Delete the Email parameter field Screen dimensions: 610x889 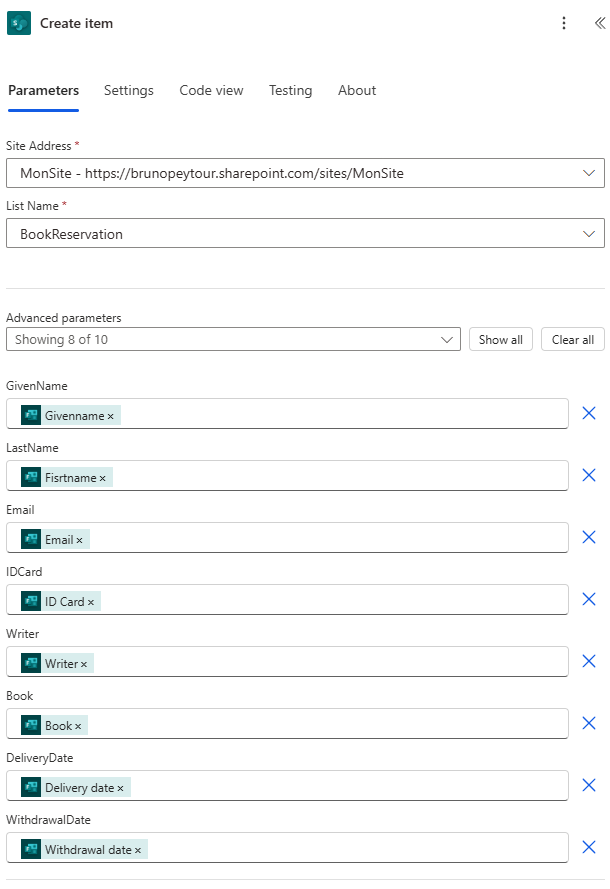click(x=589, y=538)
